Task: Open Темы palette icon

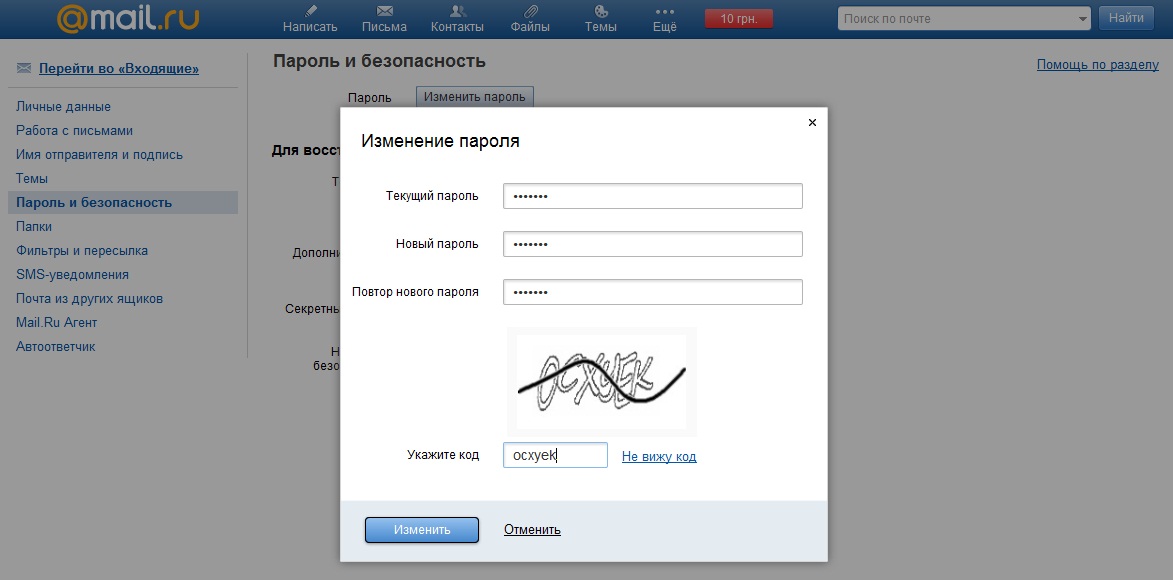Action: (x=601, y=10)
